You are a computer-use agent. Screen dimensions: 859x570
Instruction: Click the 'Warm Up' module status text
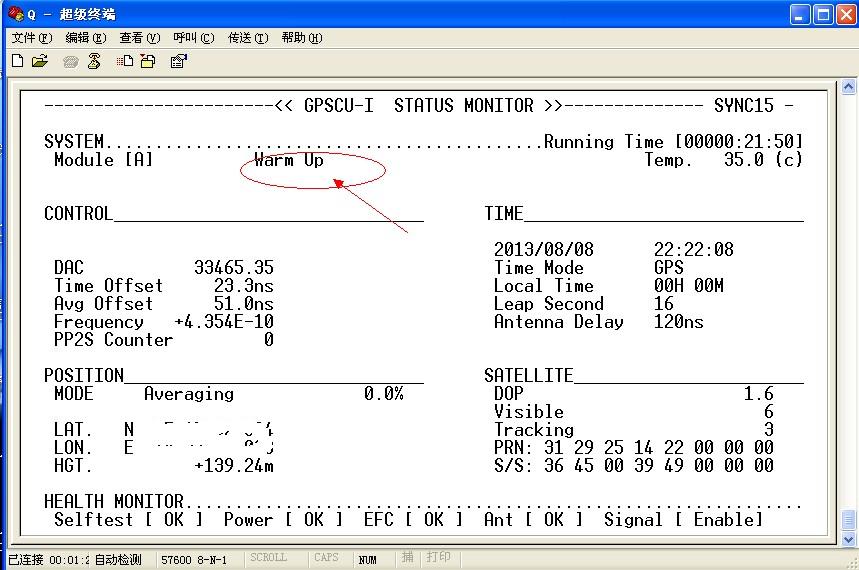pos(289,161)
